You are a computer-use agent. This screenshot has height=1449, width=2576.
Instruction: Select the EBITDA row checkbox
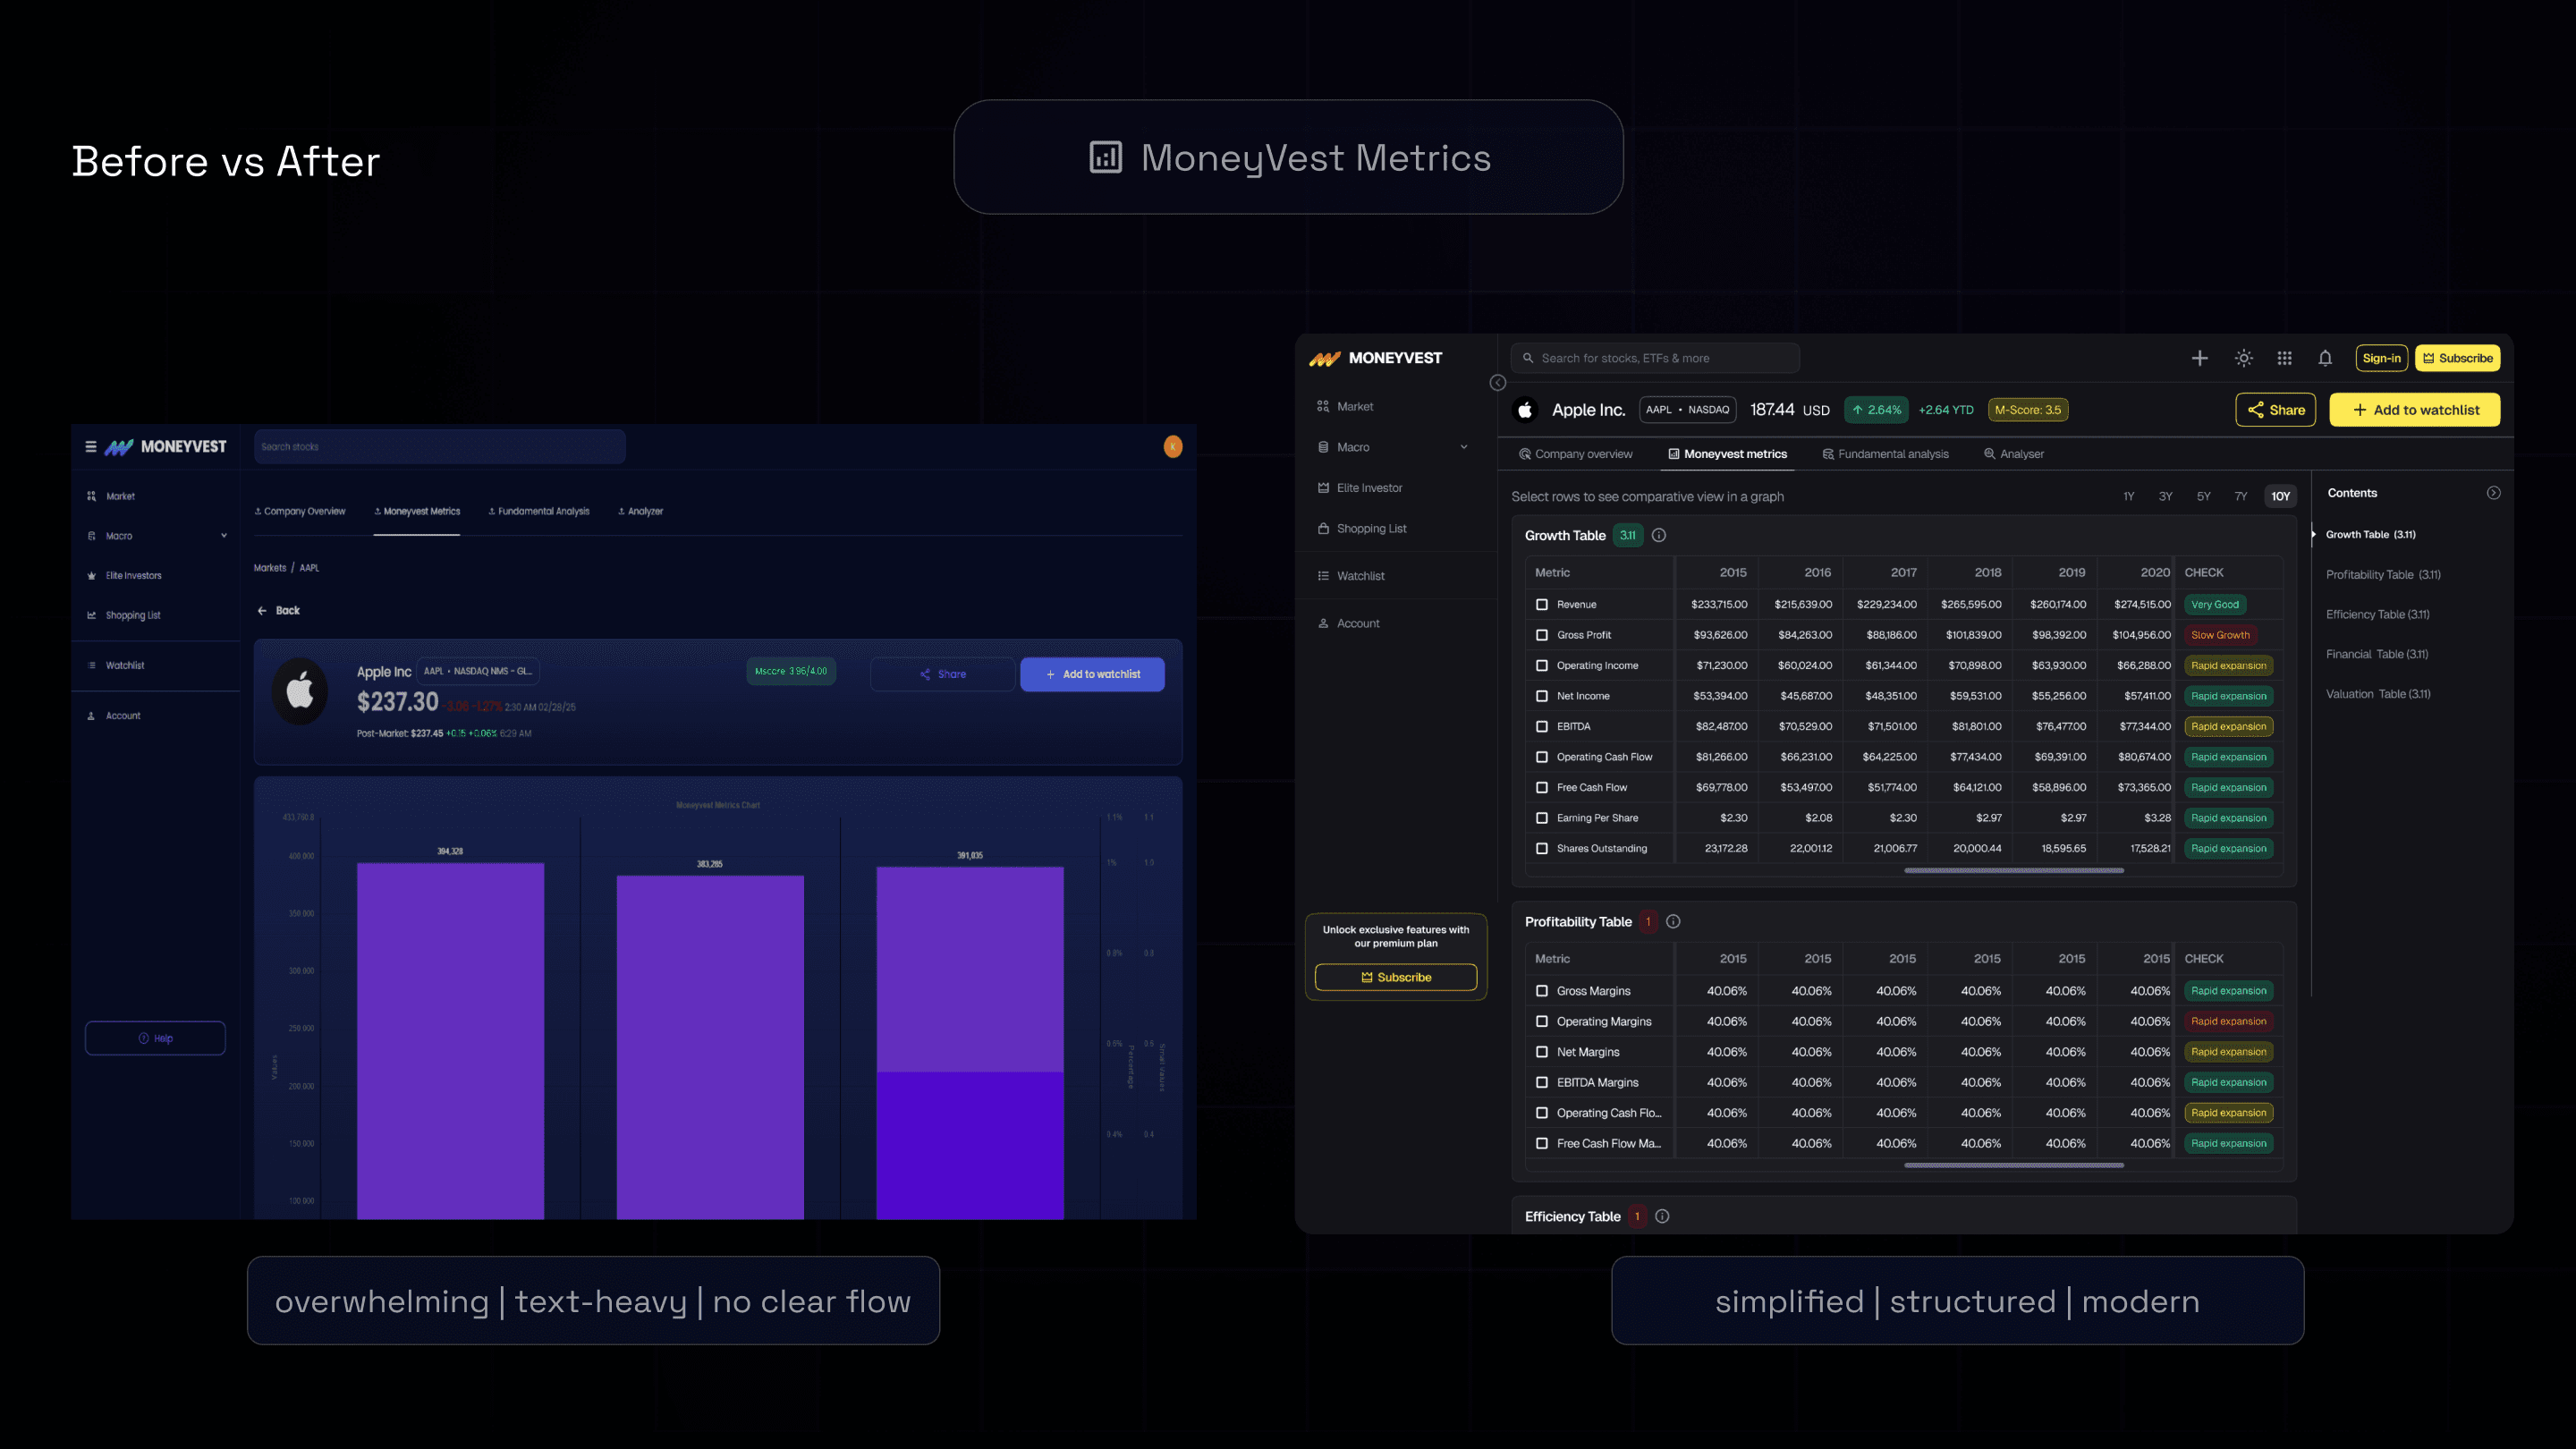click(1542, 726)
